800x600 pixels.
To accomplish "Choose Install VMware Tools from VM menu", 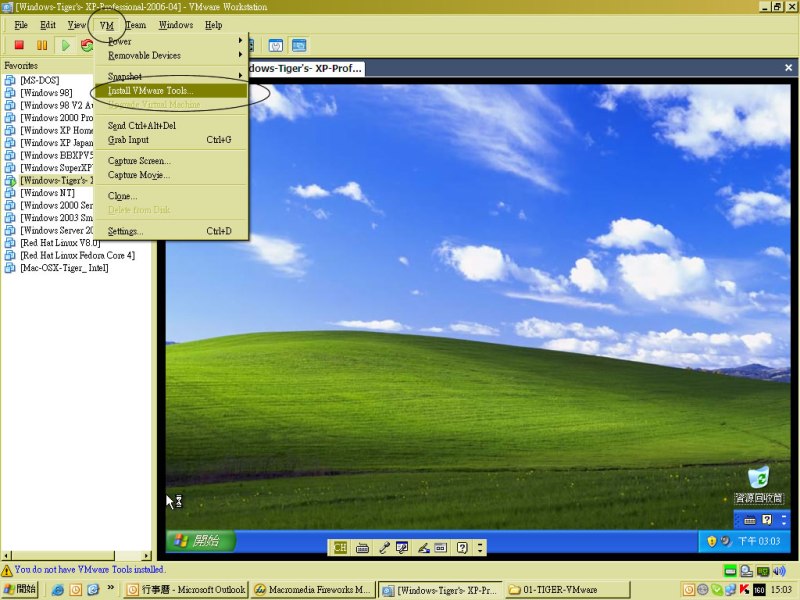I will click(171, 91).
